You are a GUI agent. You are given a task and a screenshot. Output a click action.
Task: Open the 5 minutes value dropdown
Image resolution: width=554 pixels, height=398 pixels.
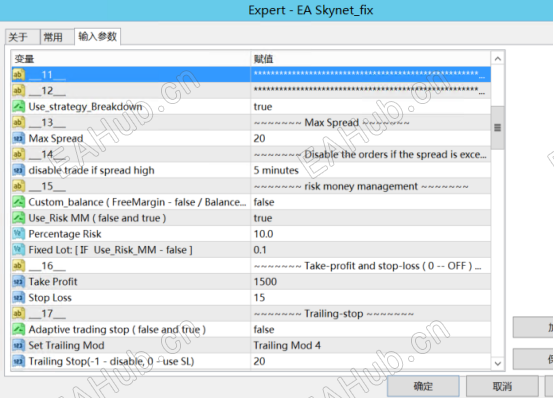click(371, 170)
